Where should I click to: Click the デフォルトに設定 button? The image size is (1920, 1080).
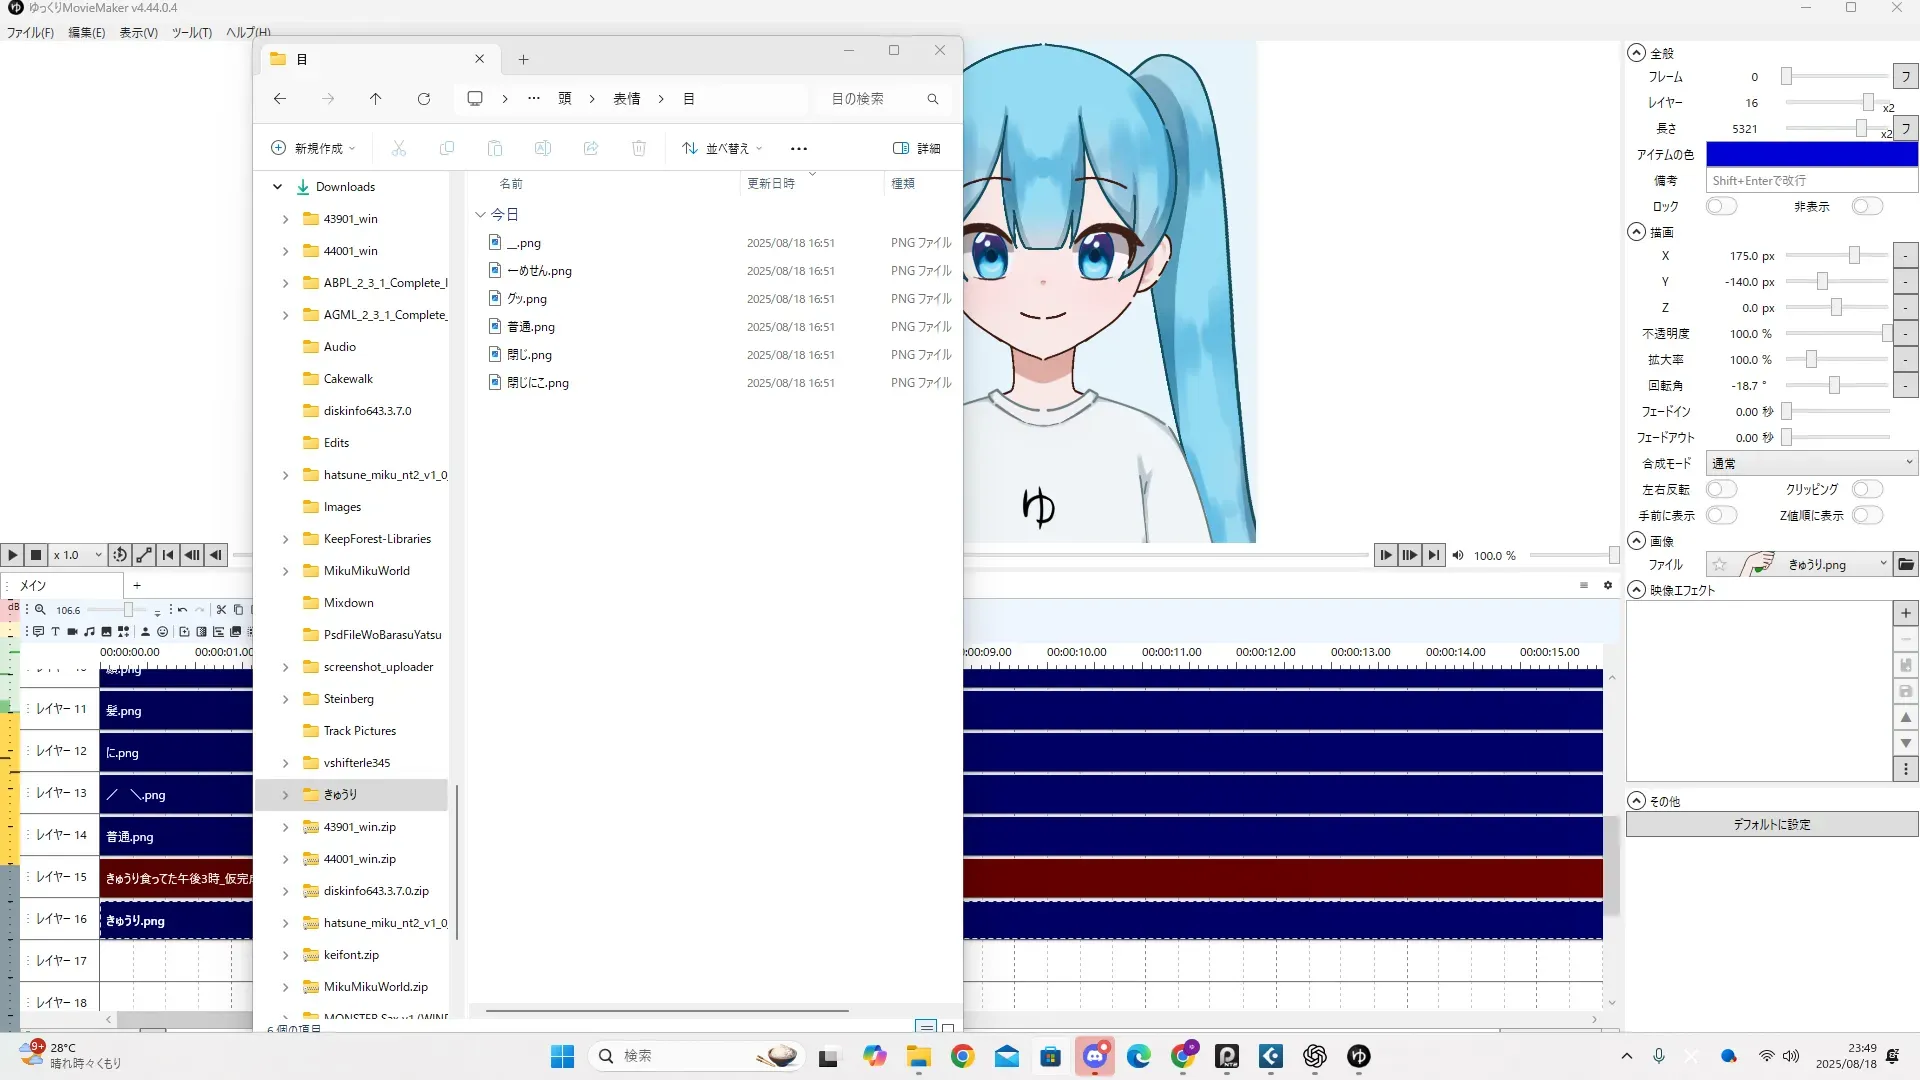[x=1771, y=825]
